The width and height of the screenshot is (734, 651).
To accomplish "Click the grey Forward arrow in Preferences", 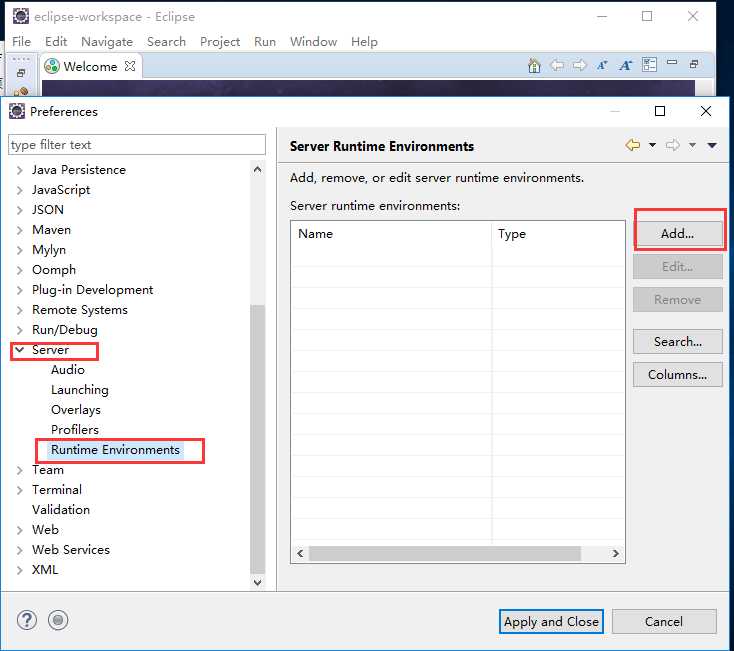I will click(673, 145).
